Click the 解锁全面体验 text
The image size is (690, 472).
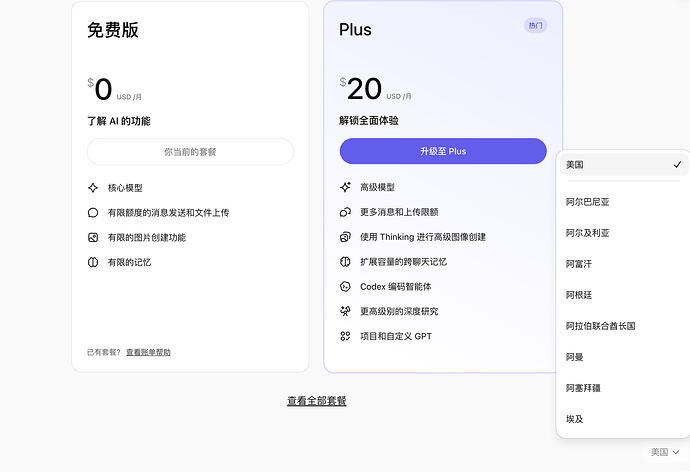coord(369,121)
